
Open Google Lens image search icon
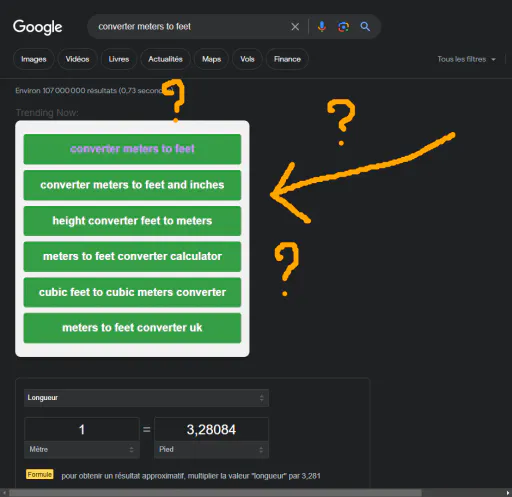(343, 27)
